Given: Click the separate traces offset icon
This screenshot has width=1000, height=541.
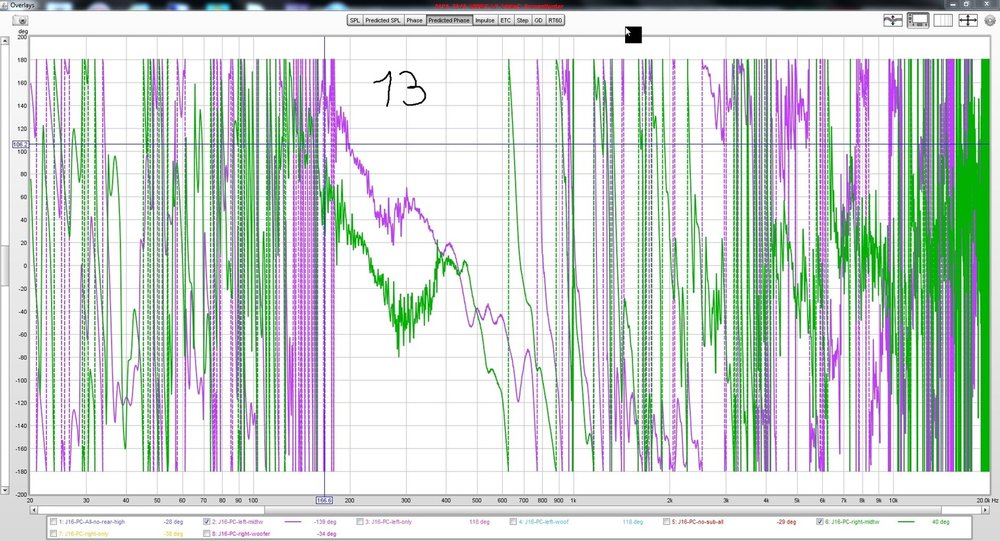Looking at the screenshot, I should [x=893, y=20].
